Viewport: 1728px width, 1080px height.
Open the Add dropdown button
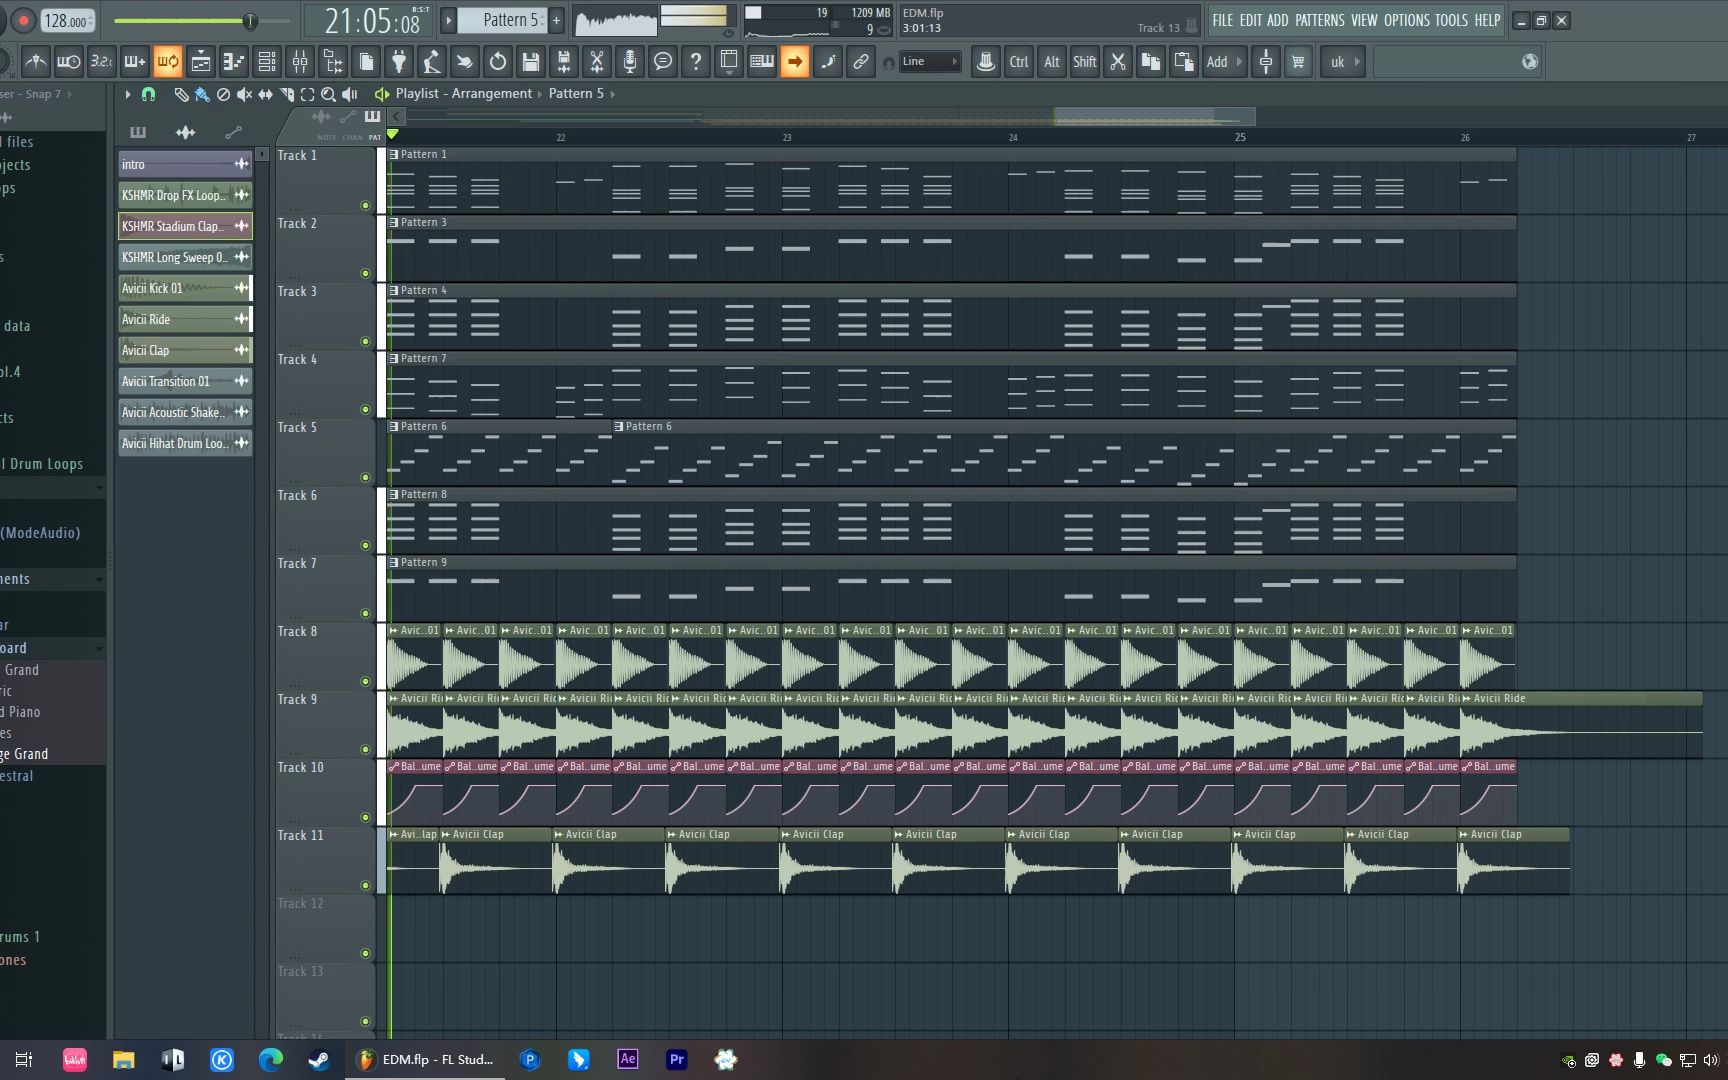1224,62
